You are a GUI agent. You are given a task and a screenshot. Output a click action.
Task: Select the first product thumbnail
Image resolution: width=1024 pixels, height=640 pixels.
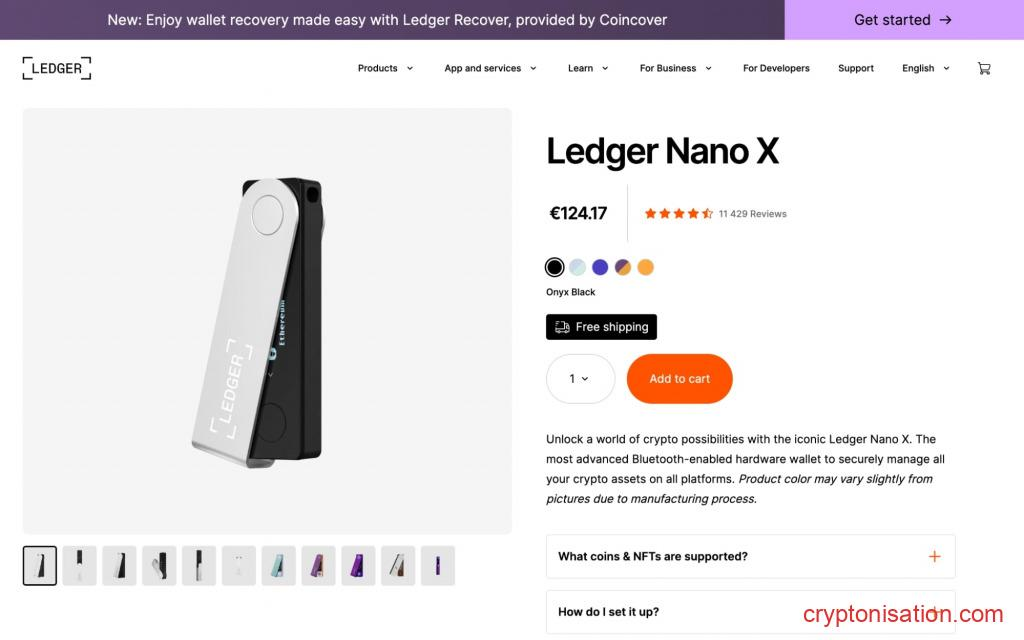coord(40,565)
